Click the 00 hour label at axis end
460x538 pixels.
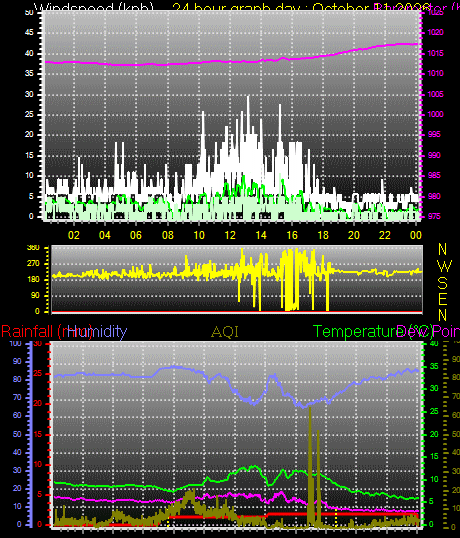click(415, 235)
